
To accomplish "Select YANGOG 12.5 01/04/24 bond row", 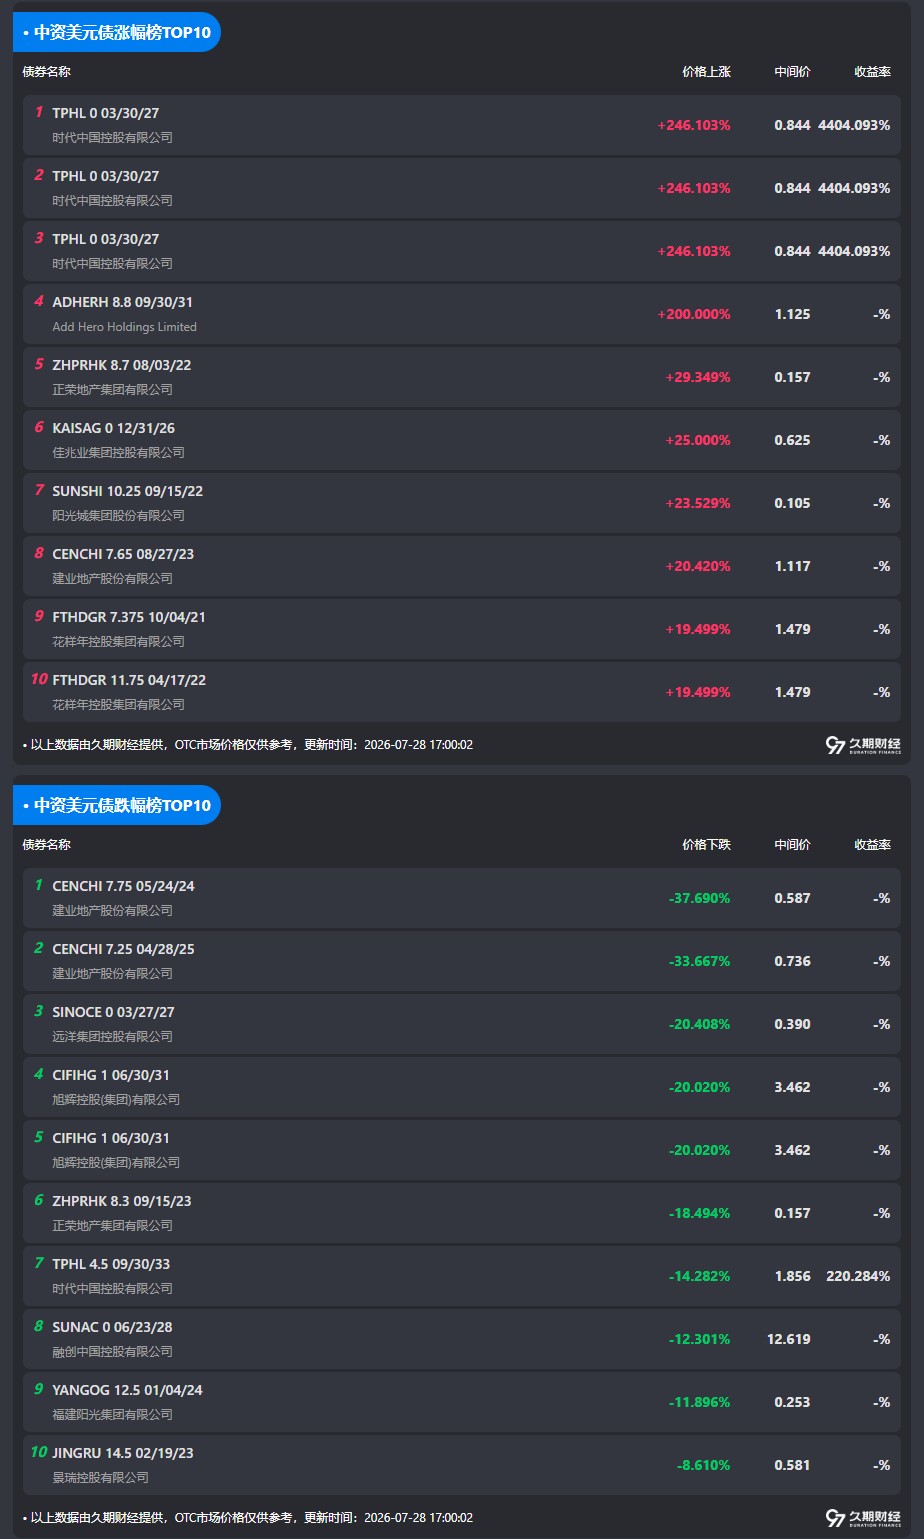I will point(462,1402).
